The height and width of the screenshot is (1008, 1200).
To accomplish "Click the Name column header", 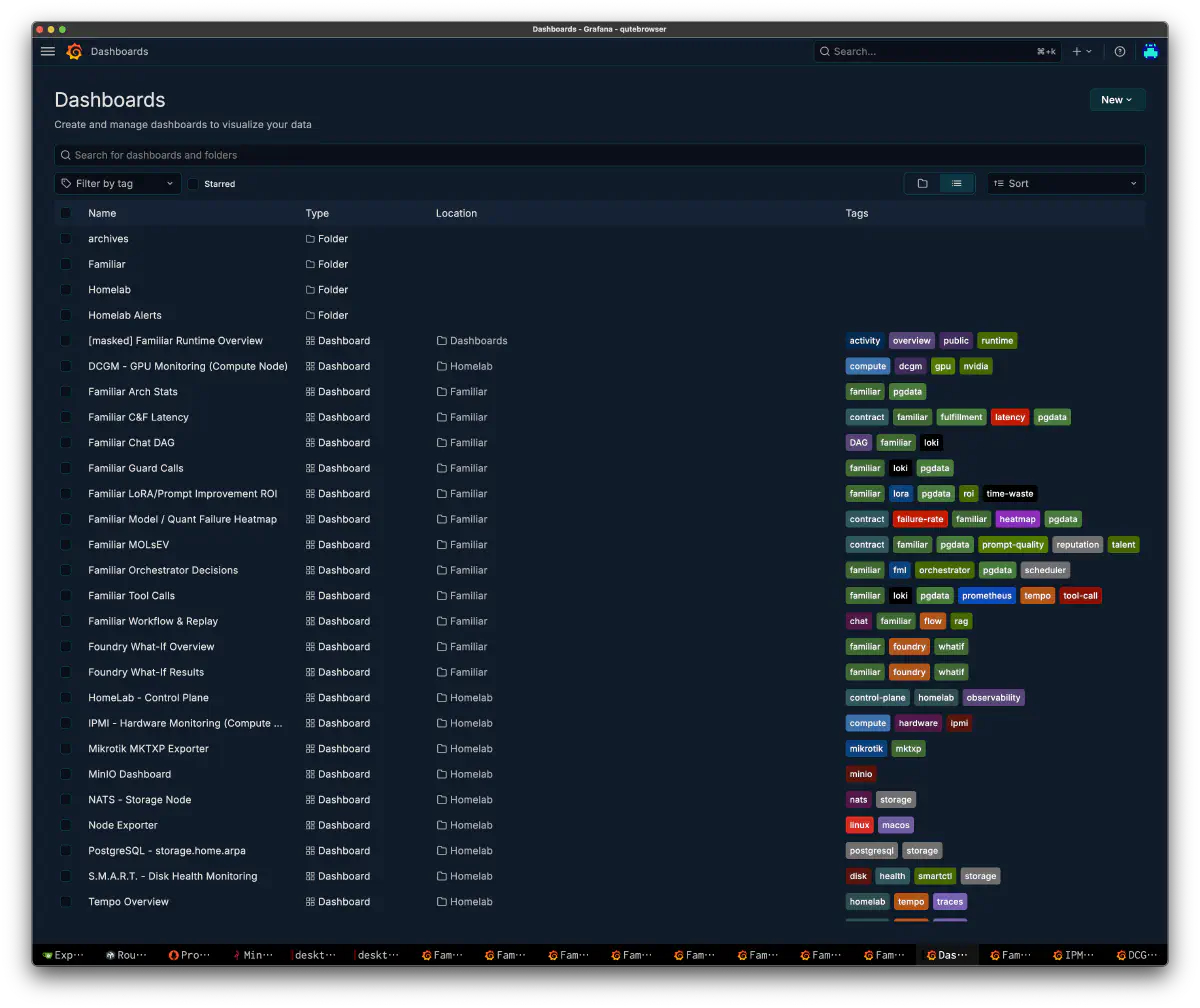I will point(102,213).
